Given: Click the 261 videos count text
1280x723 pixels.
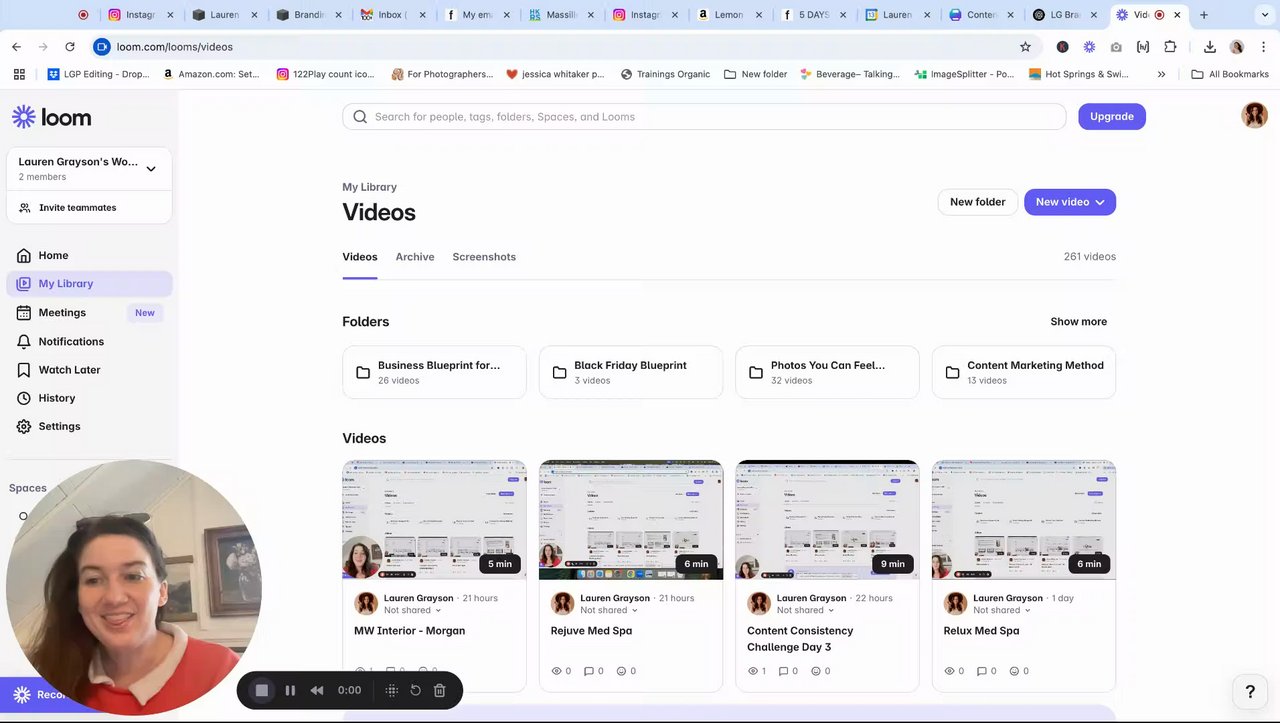Looking at the screenshot, I should (x=1090, y=257).
